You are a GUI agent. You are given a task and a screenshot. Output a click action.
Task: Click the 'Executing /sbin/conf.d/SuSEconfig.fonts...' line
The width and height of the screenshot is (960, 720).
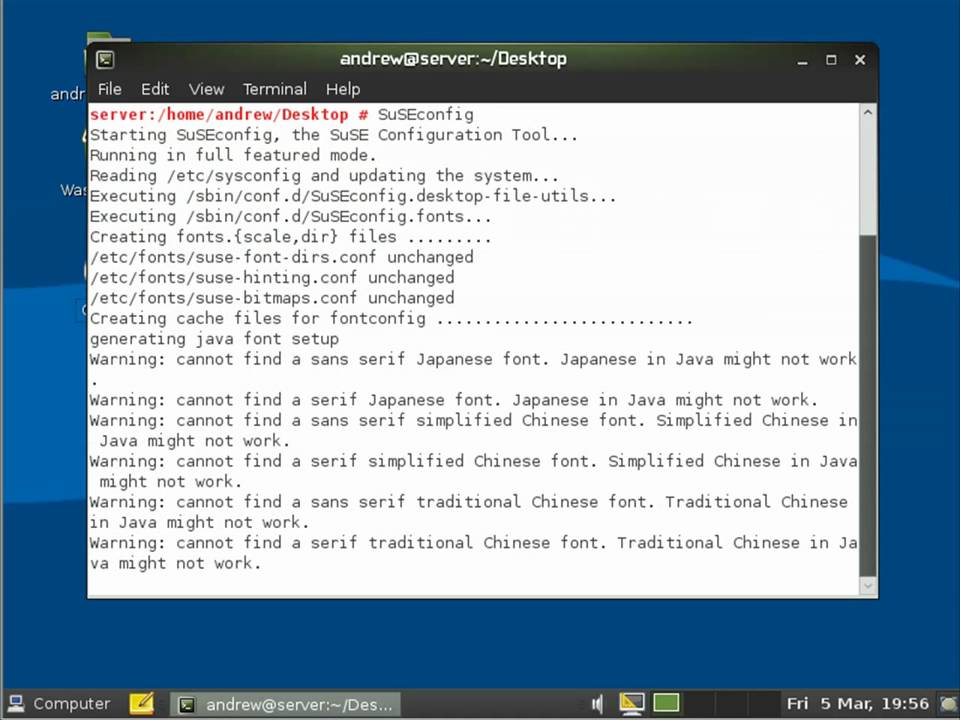[x=290, y=216]
